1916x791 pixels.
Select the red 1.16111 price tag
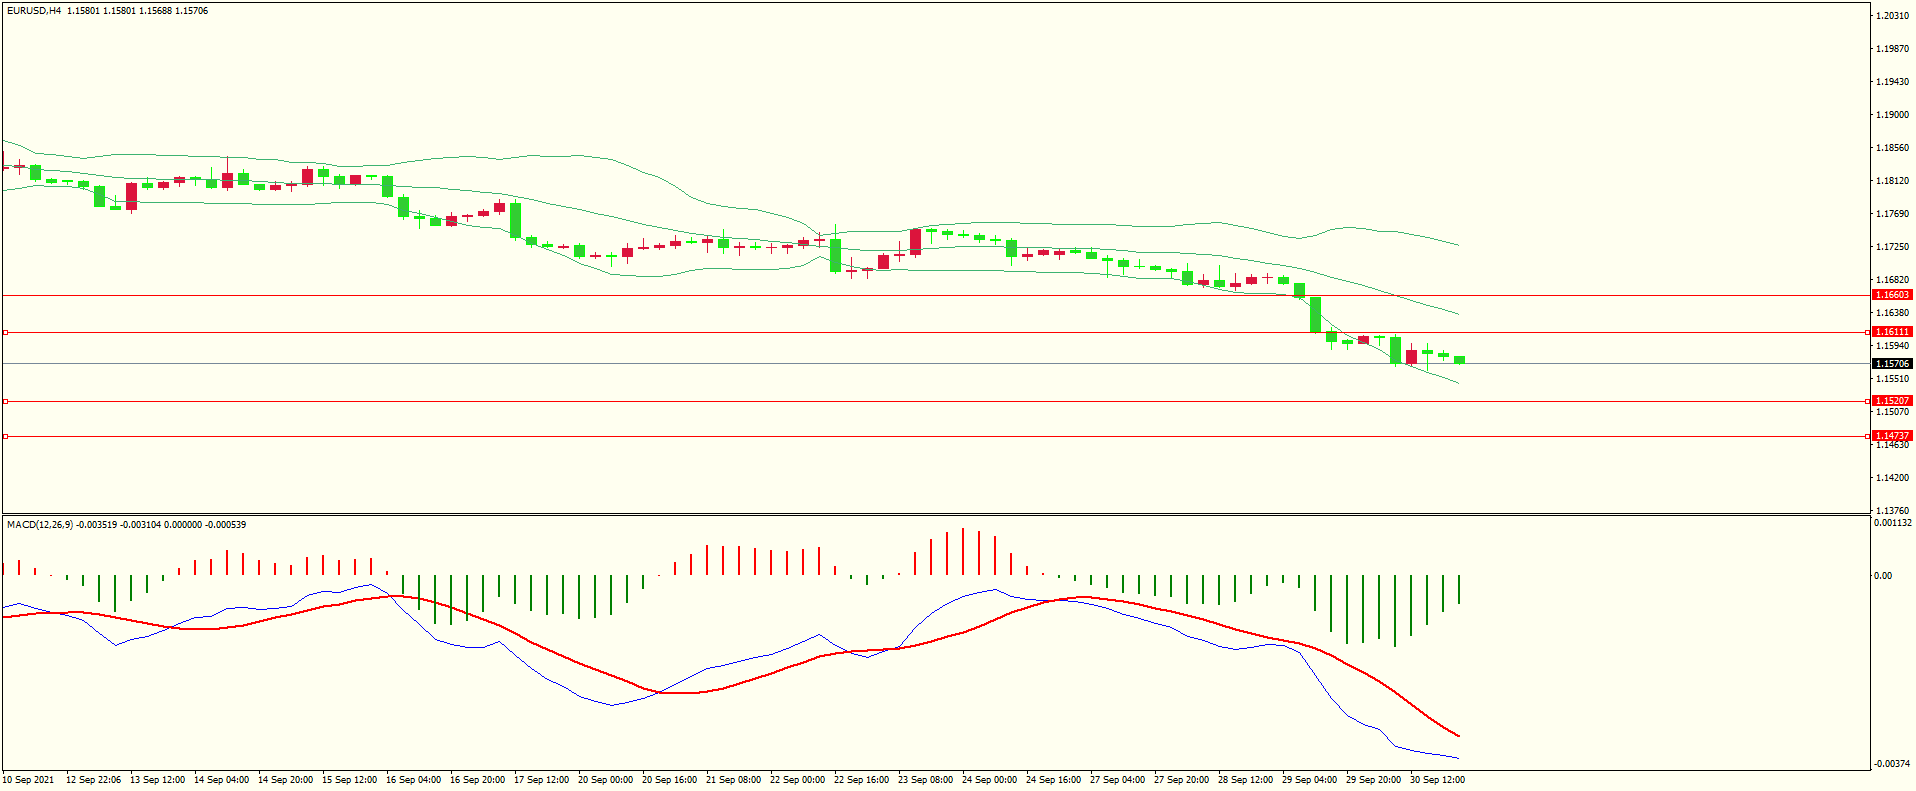1892,332
